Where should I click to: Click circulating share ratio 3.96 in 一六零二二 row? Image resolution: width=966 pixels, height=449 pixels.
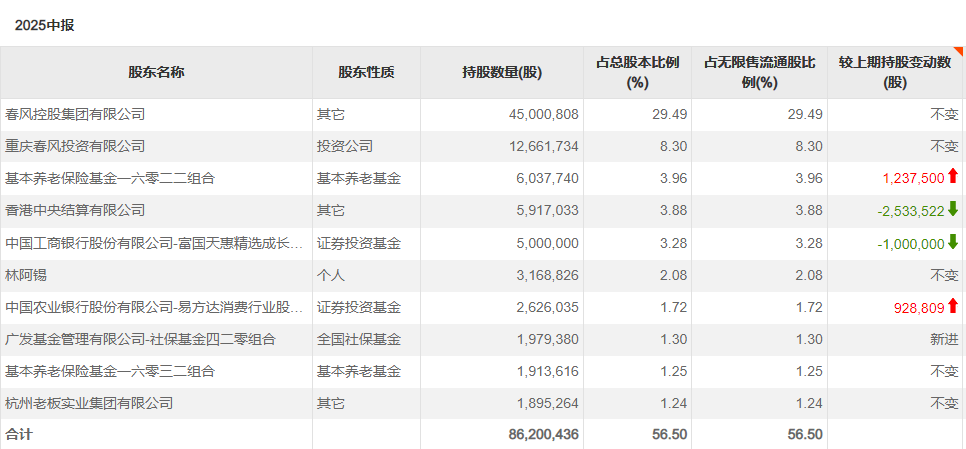(809, 179)
